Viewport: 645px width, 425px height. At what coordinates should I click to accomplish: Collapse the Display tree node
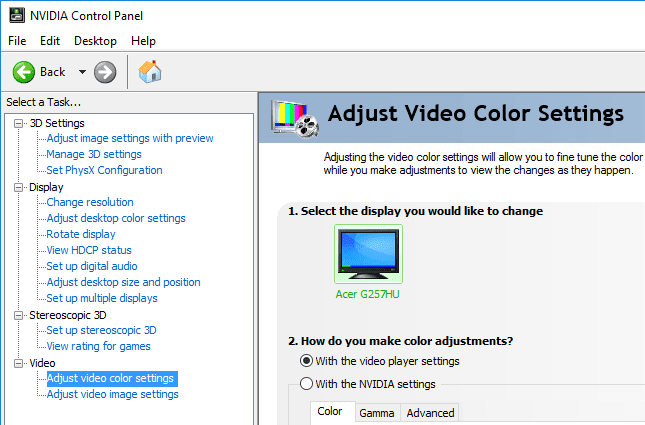[19, 188]
